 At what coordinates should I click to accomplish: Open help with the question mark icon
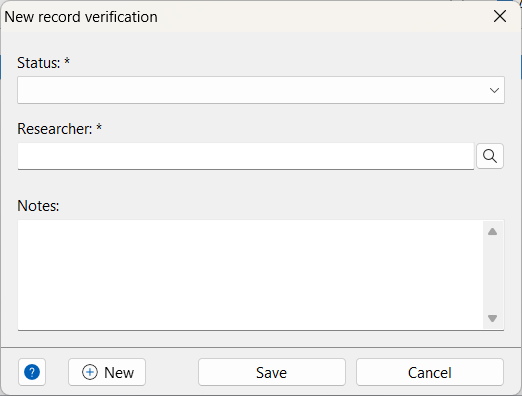[32, 372]
